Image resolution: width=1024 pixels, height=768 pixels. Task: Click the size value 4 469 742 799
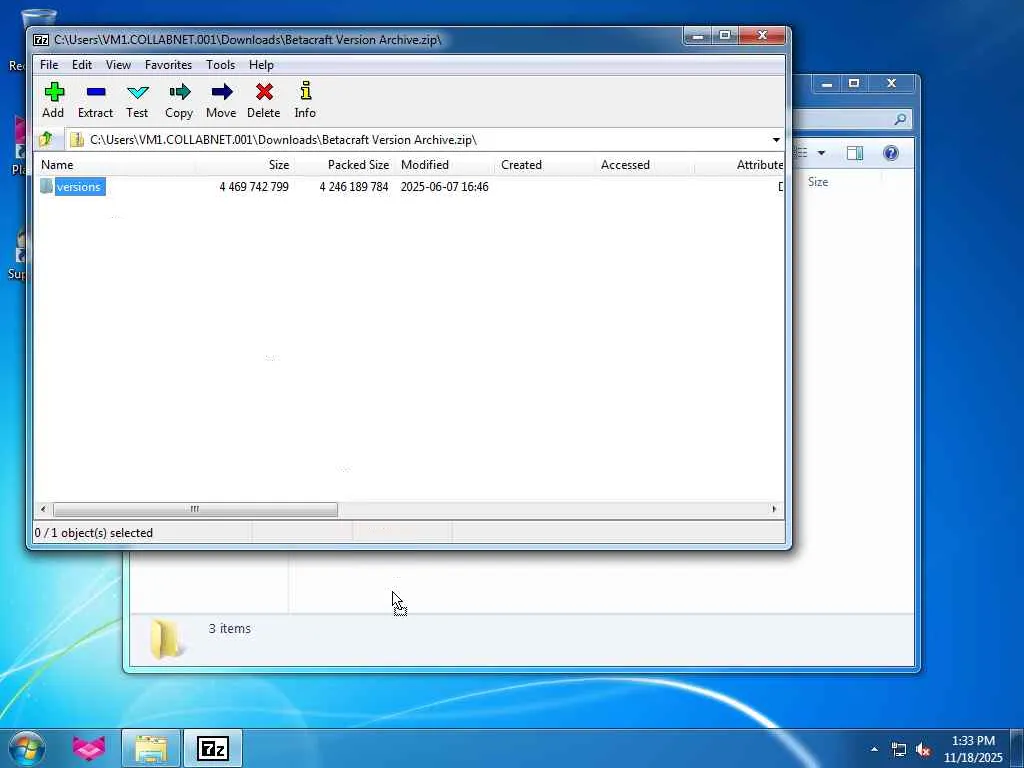pyautogui.click(x=253, y=187)
